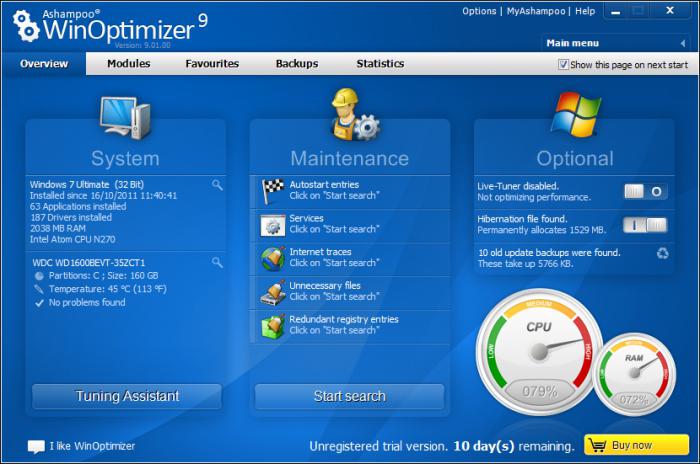
Task: Select the Services maintenance row
Action: tap(350, 226)
